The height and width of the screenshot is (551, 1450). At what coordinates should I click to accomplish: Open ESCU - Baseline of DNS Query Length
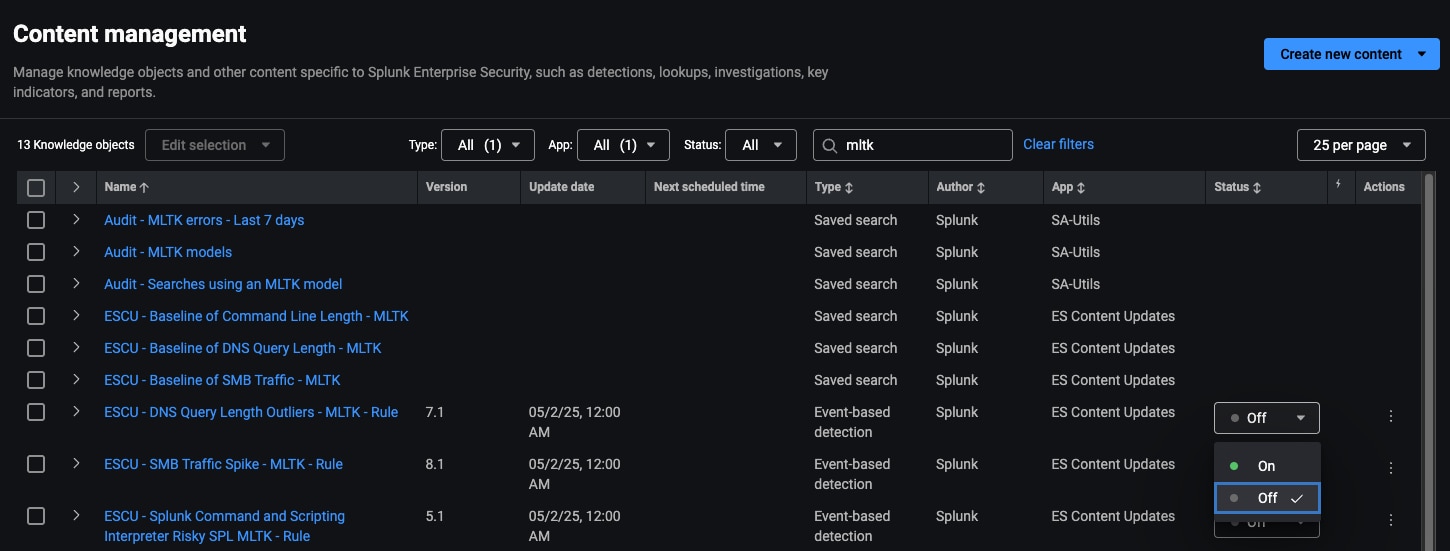(243, 348)
